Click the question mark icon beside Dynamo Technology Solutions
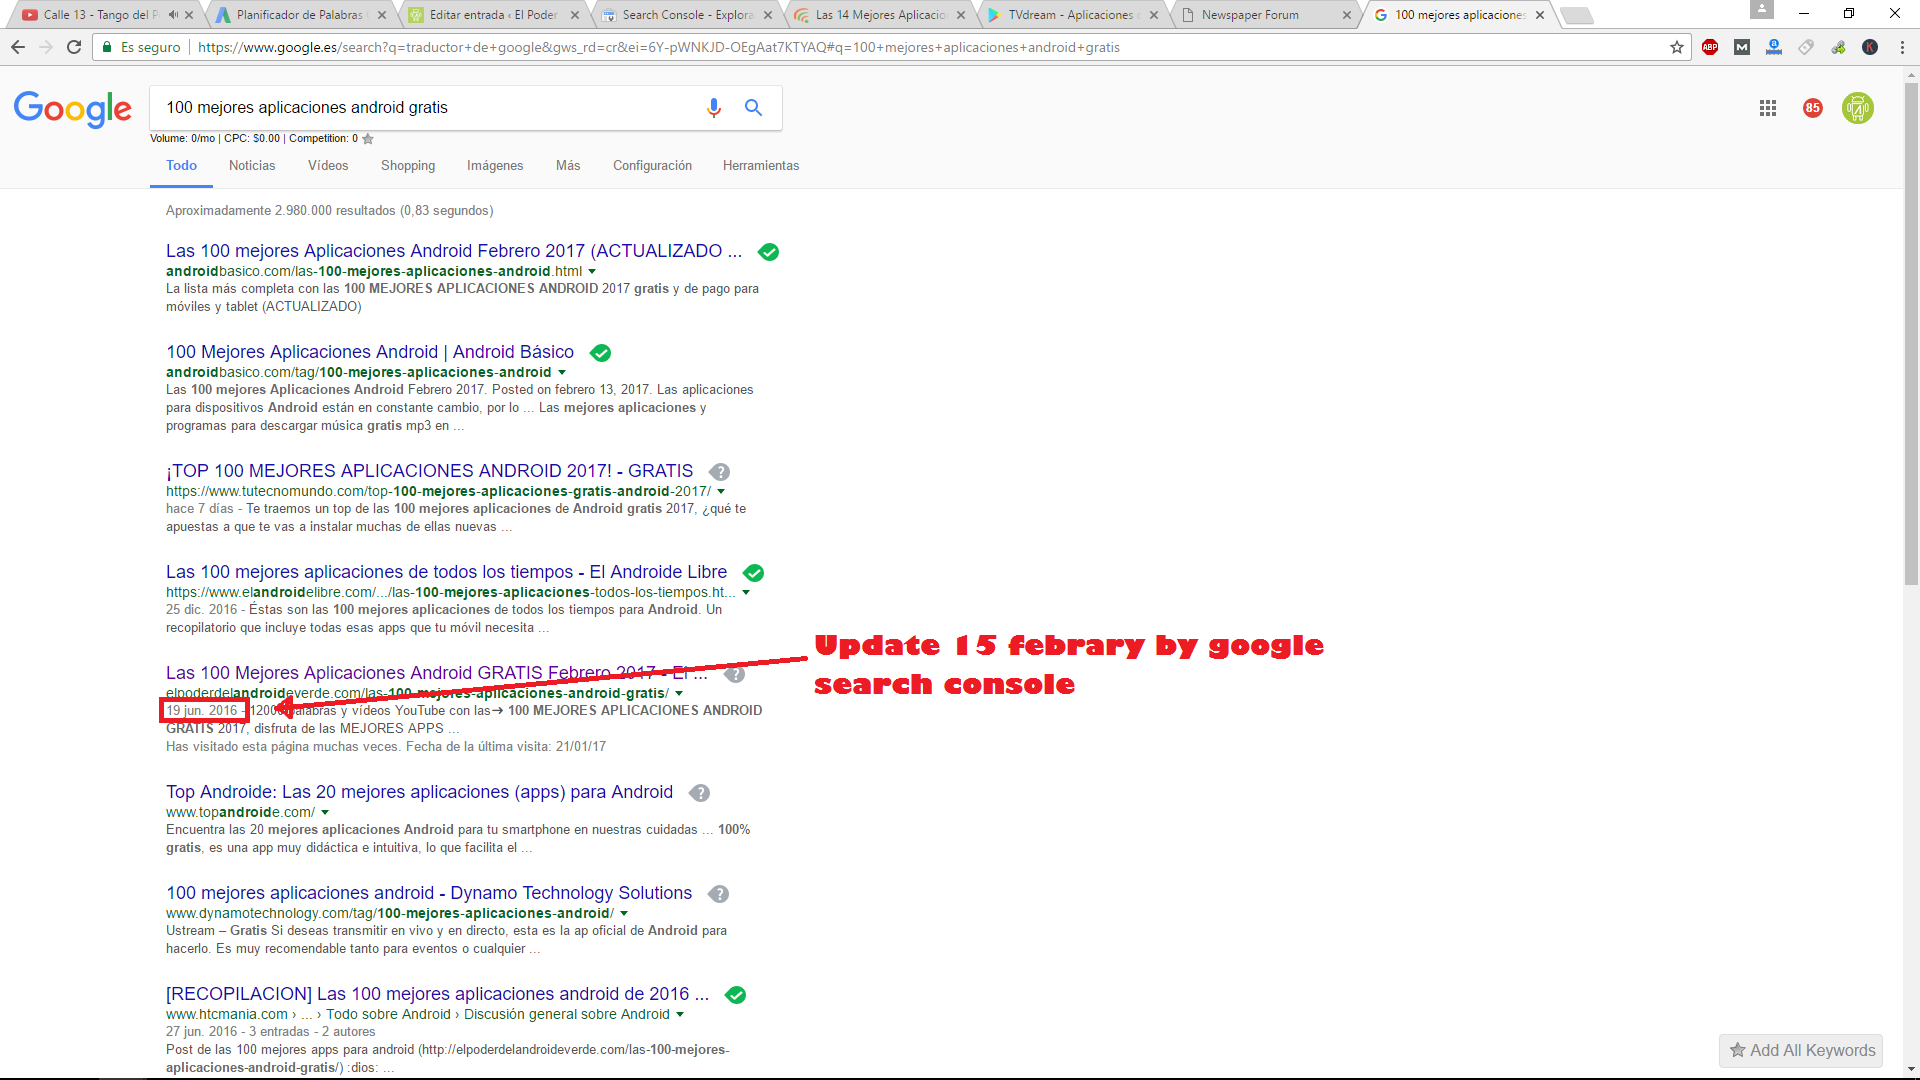Image resolution: width=1920 pixels, height=1080 pixels. coord(718,894)
